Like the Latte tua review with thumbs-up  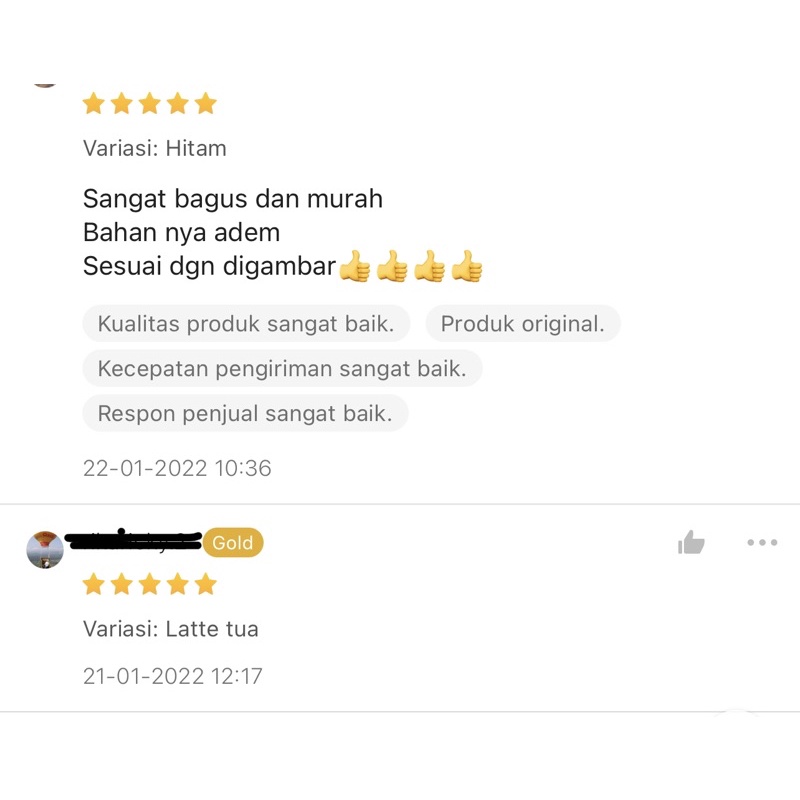coord(691,542)
